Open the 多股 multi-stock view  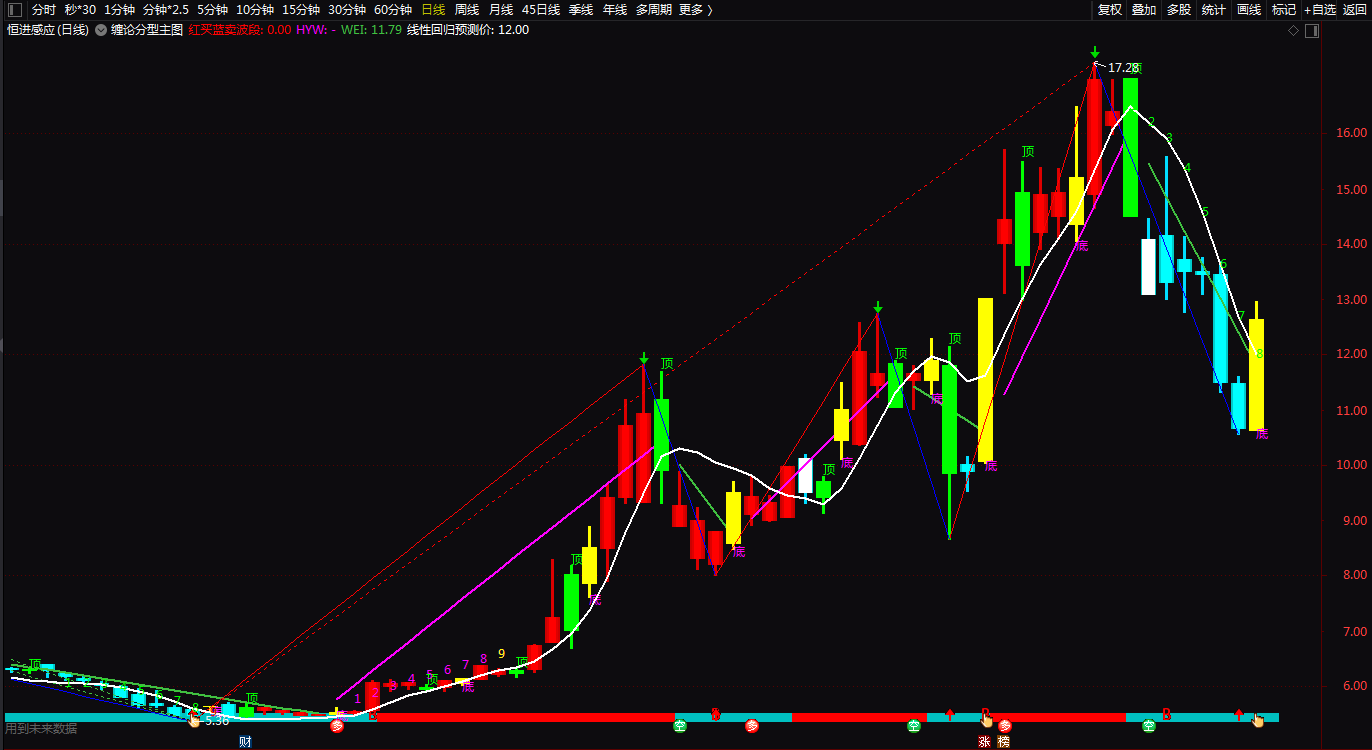[x=1179, y=10]
